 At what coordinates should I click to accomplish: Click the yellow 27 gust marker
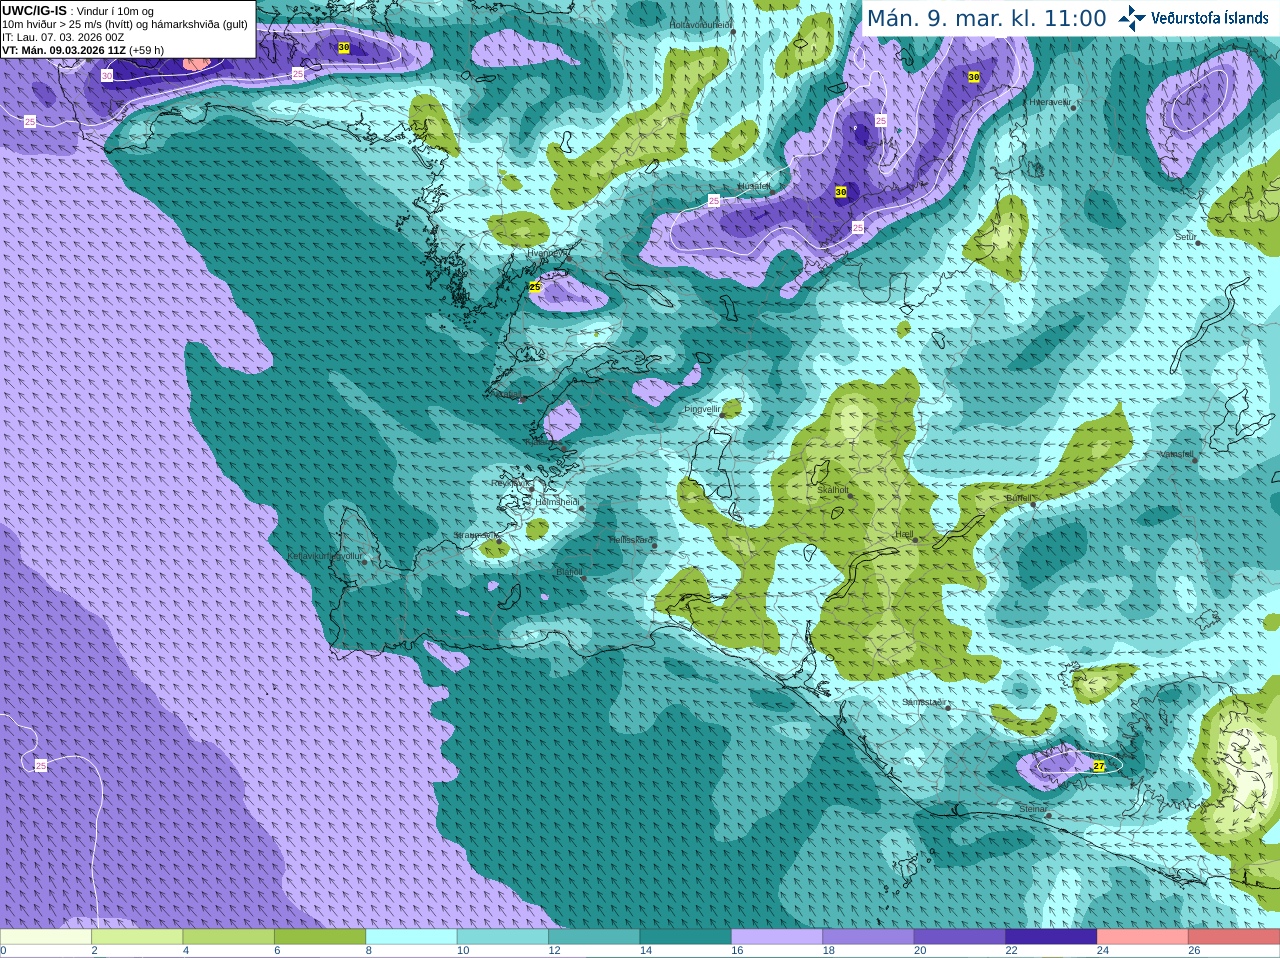coord(1099,766)
